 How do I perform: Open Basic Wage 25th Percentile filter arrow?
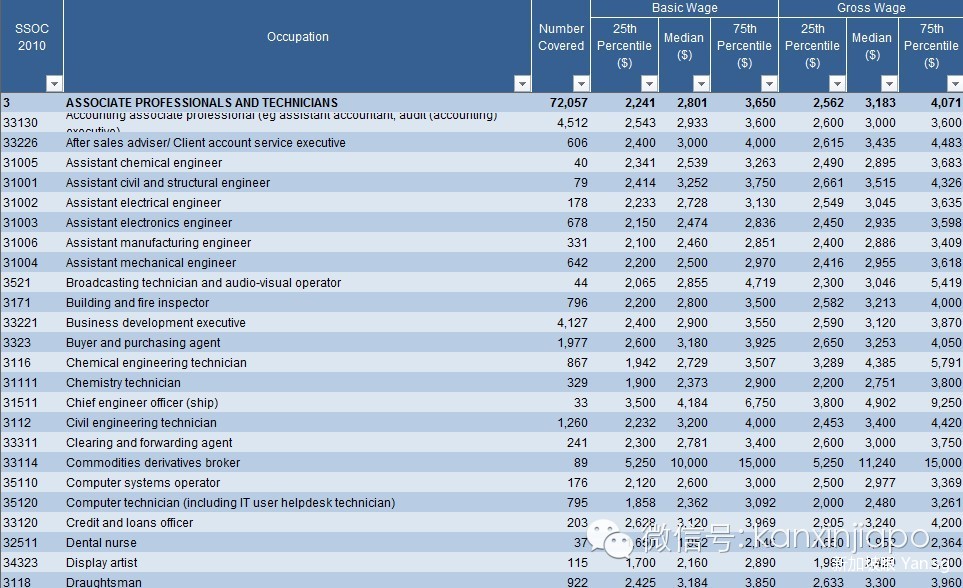(x=649, y=84)
